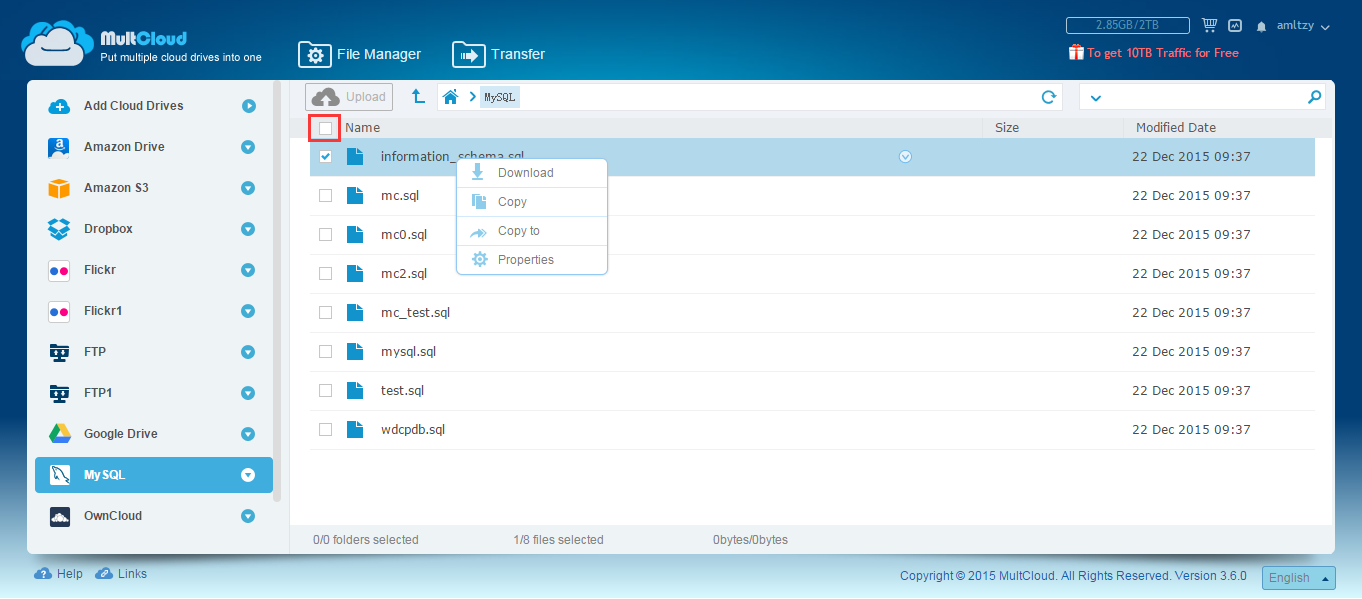1362x599 pixels.
Task: Switch to the Transfer tab
Action: pos(499,54)
